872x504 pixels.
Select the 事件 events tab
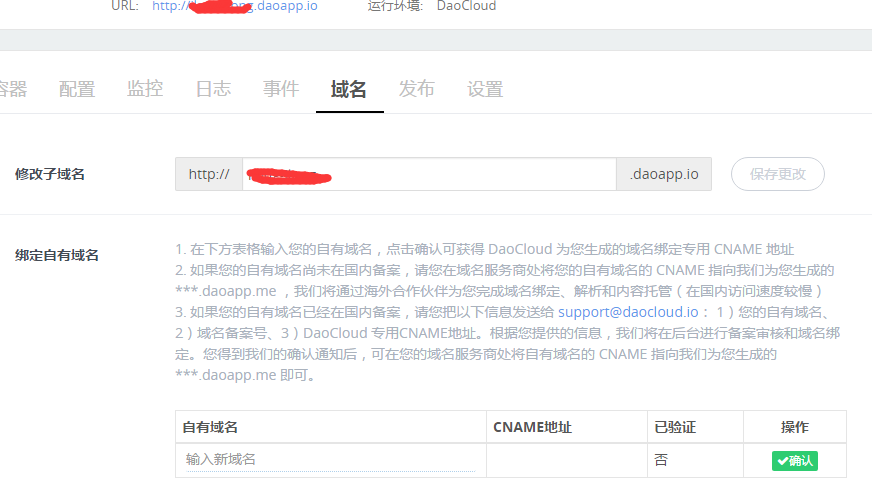(281, 89)
